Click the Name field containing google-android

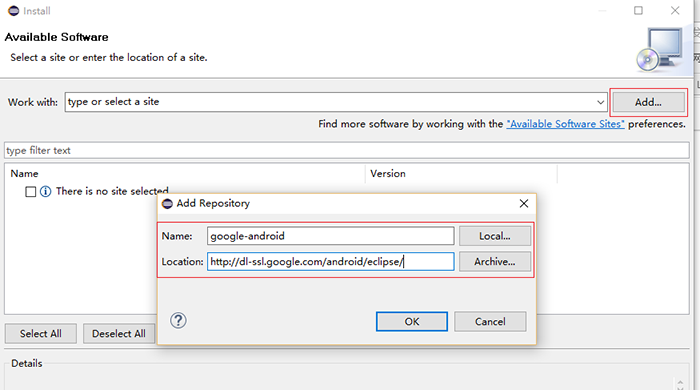click(x=330, y=236)
